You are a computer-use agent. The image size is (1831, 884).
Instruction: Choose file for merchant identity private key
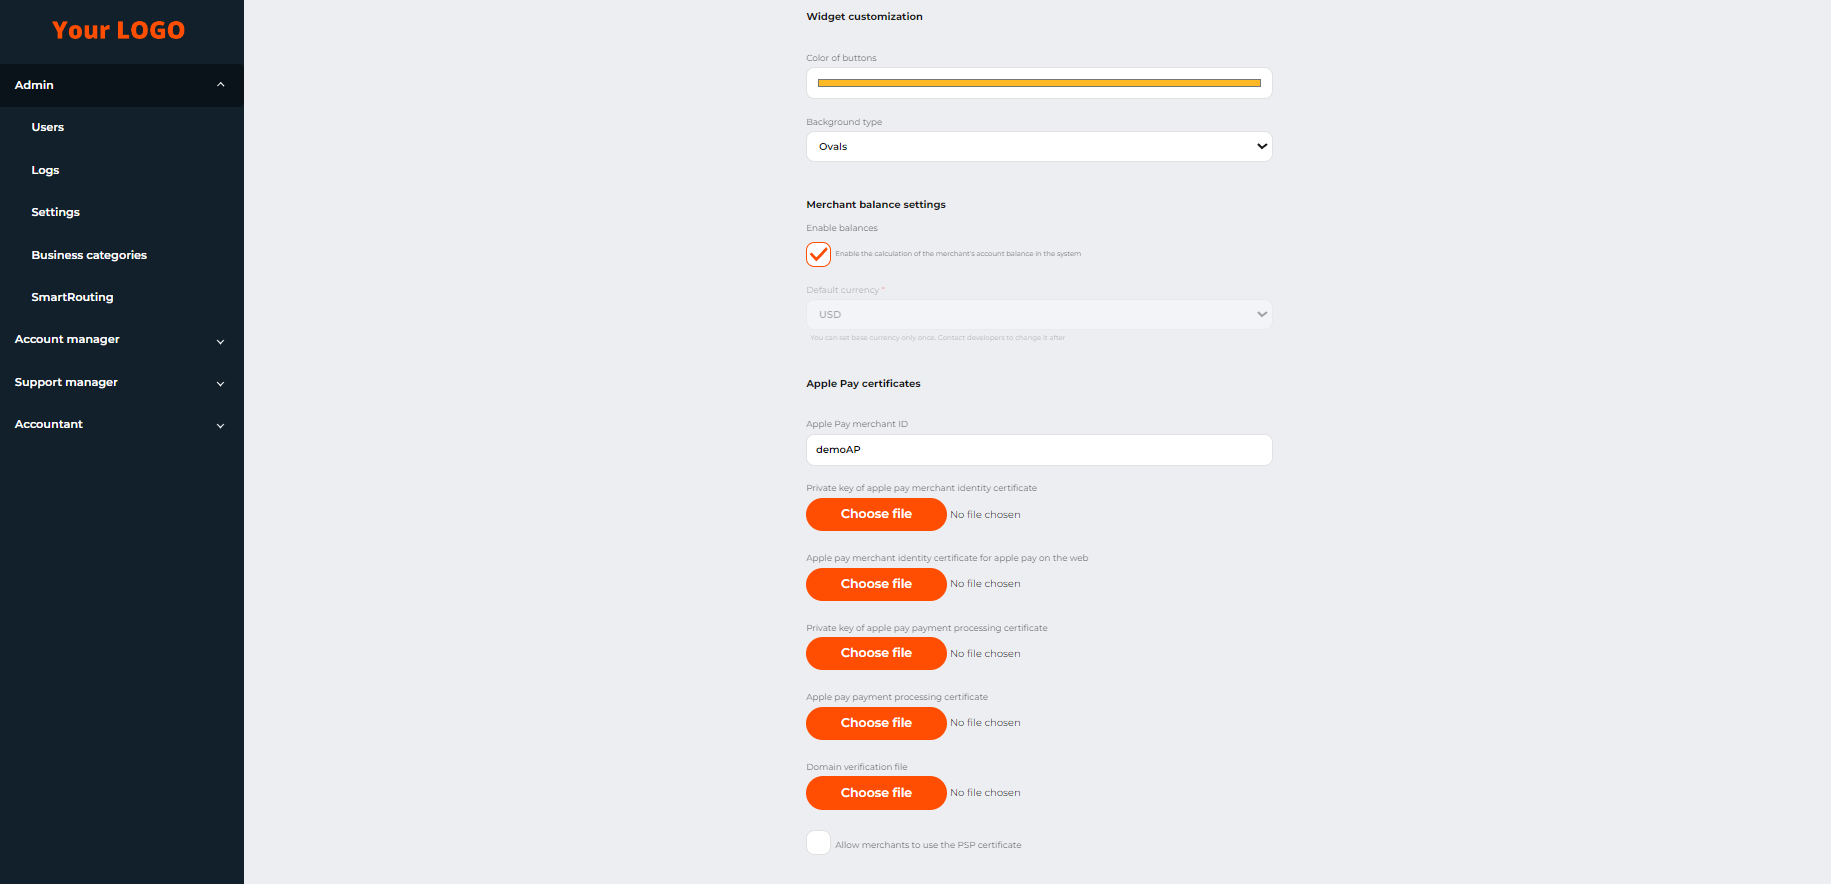876,514
